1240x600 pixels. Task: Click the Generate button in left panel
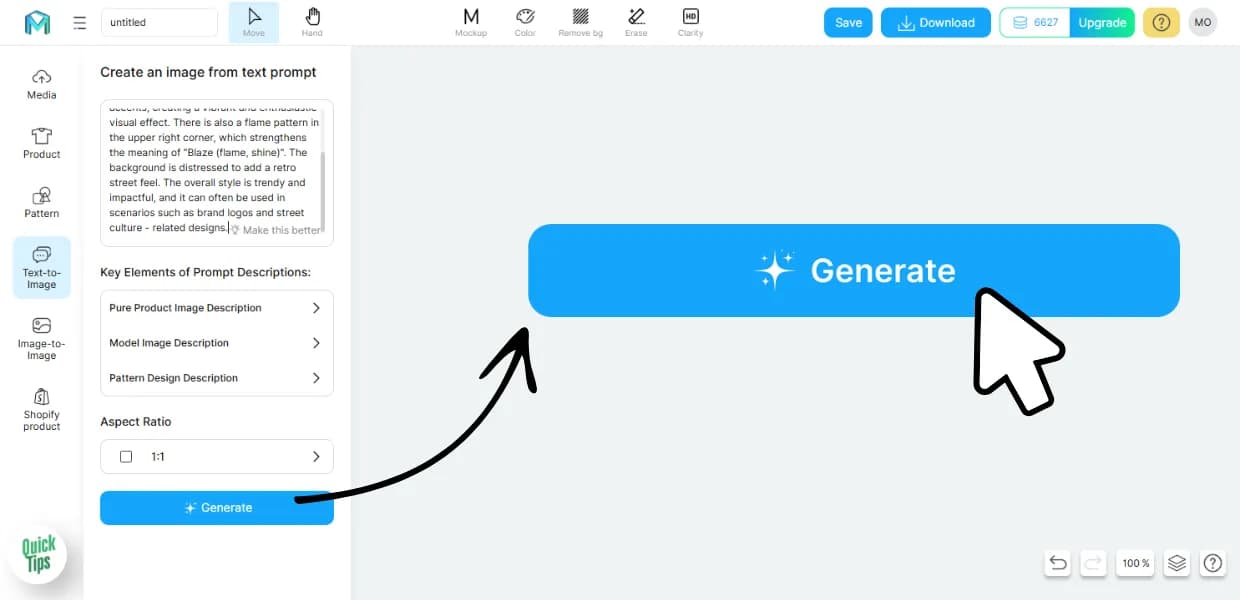click(217, 507)
